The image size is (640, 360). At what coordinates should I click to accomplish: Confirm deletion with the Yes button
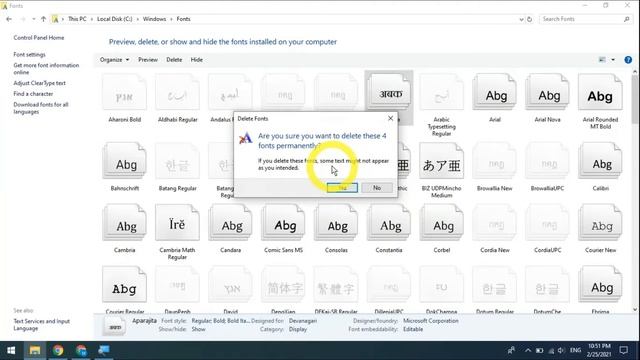[342, 188]
